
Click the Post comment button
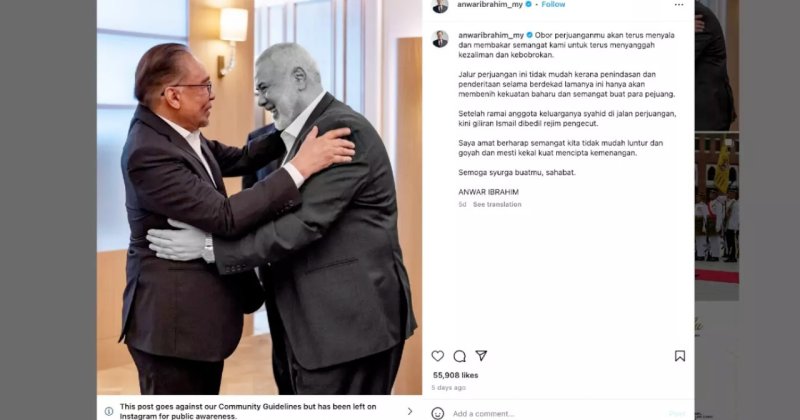coord(677,413)
